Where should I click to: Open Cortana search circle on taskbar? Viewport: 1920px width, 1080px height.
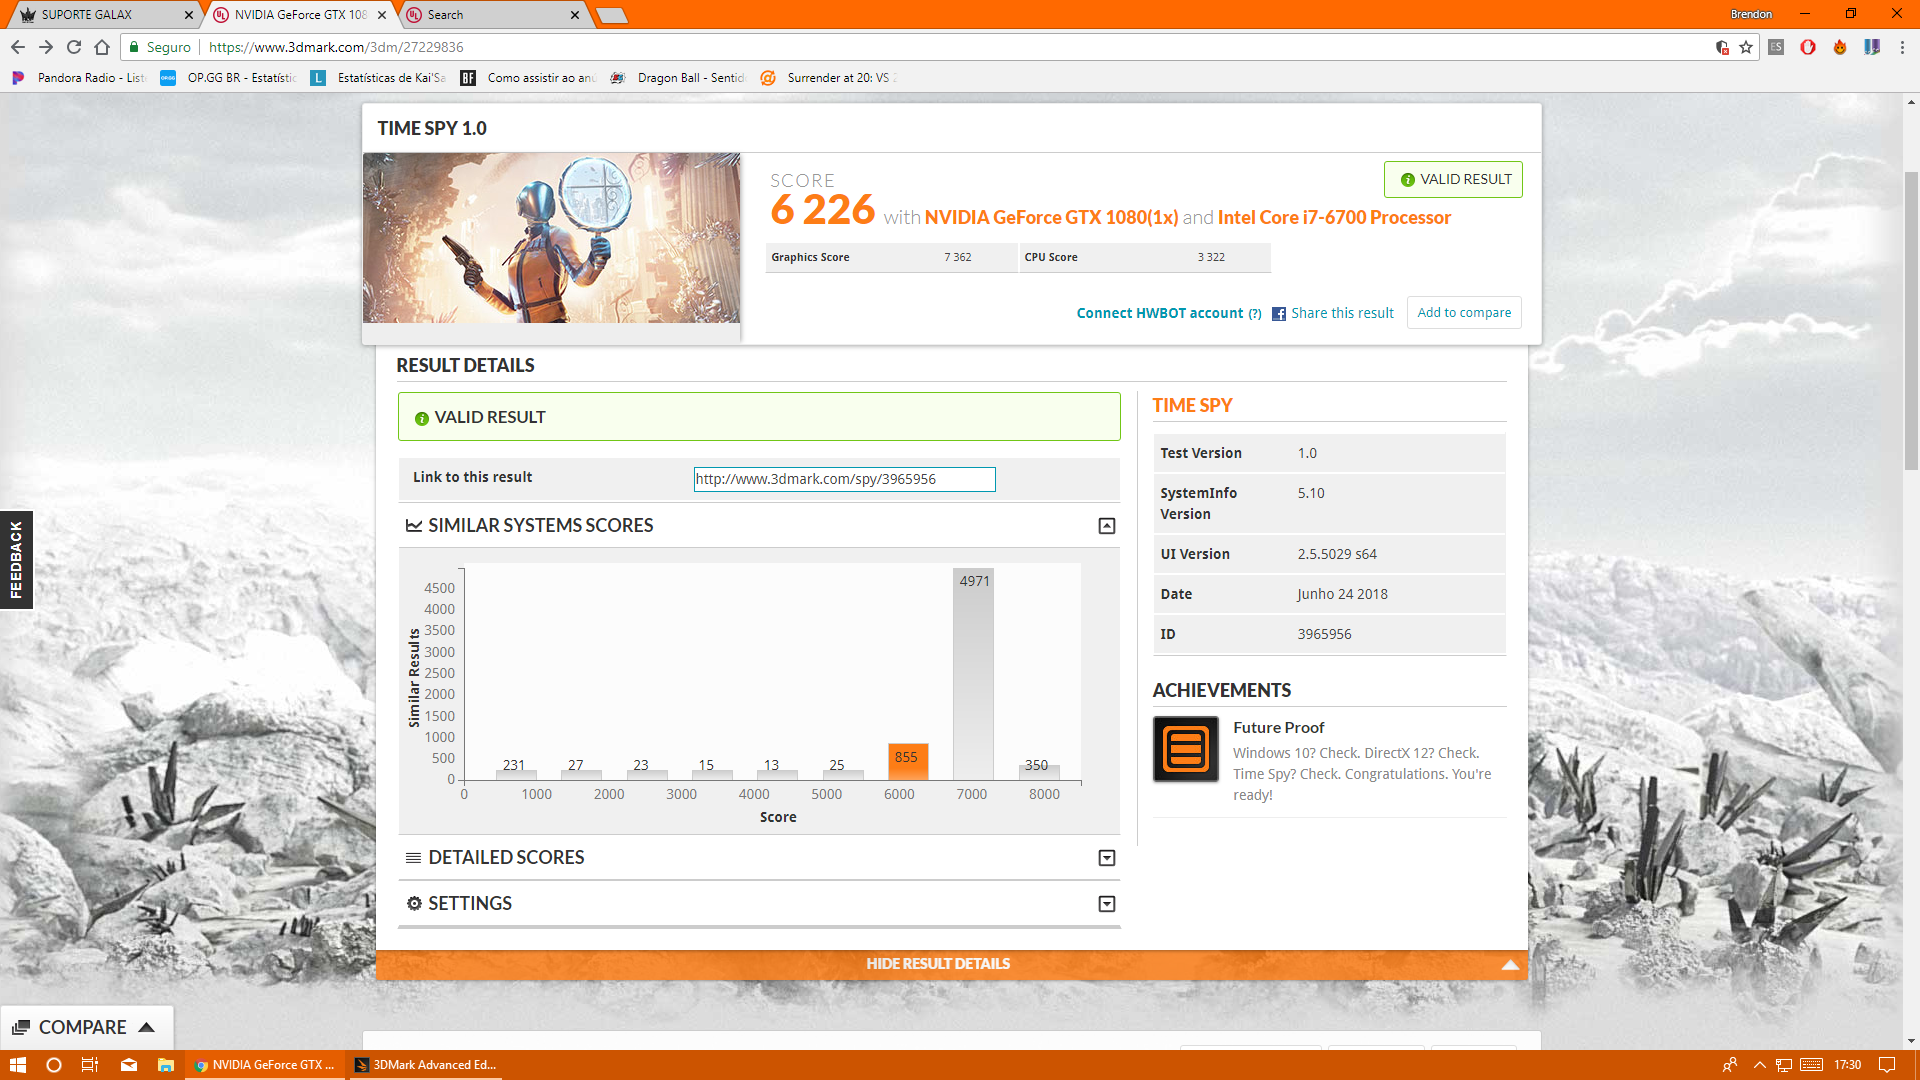54,1065
